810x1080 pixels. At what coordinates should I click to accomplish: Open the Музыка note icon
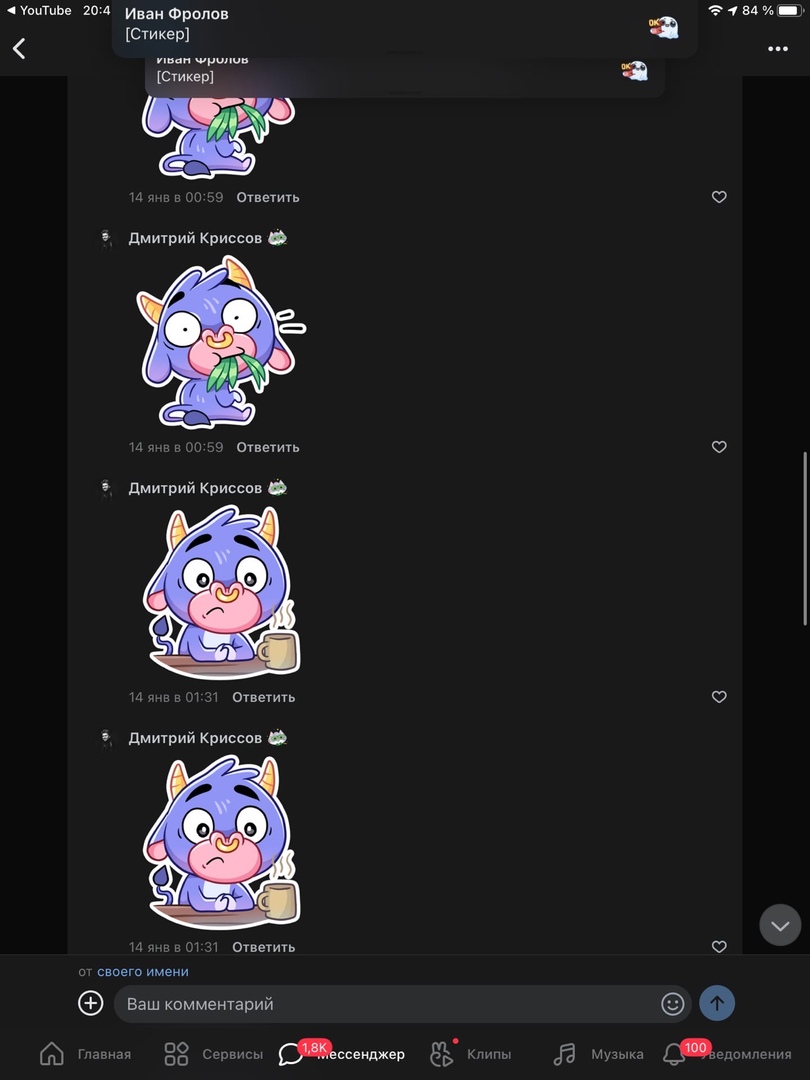coord(564,1054)
